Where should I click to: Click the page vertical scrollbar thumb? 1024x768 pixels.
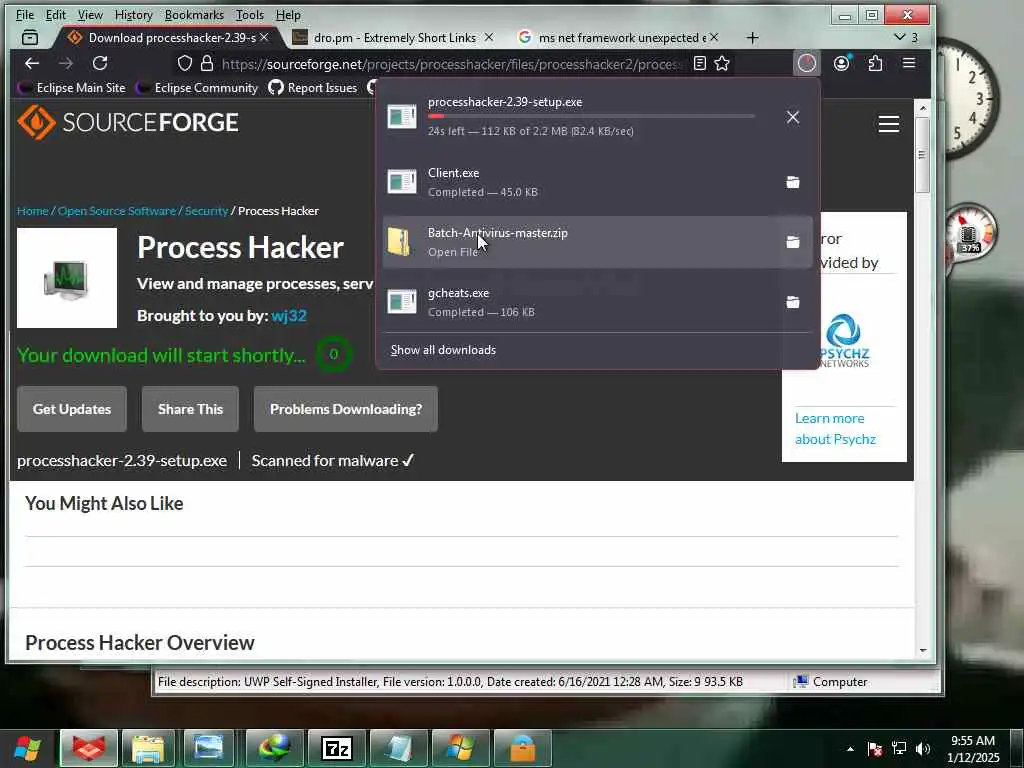(x=922, y=155)
